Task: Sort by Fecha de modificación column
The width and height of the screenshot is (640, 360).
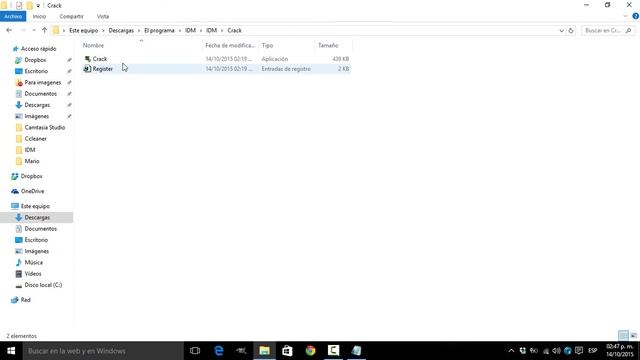Action: 230,45
